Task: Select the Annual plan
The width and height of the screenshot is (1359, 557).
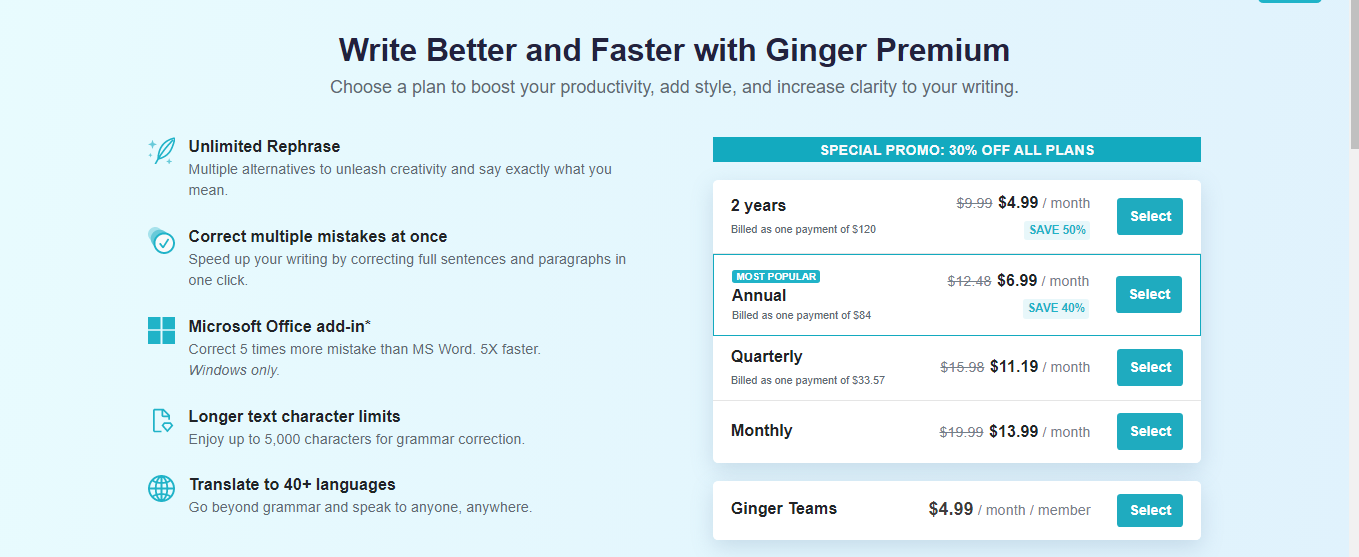Action: coord(1149,294)
